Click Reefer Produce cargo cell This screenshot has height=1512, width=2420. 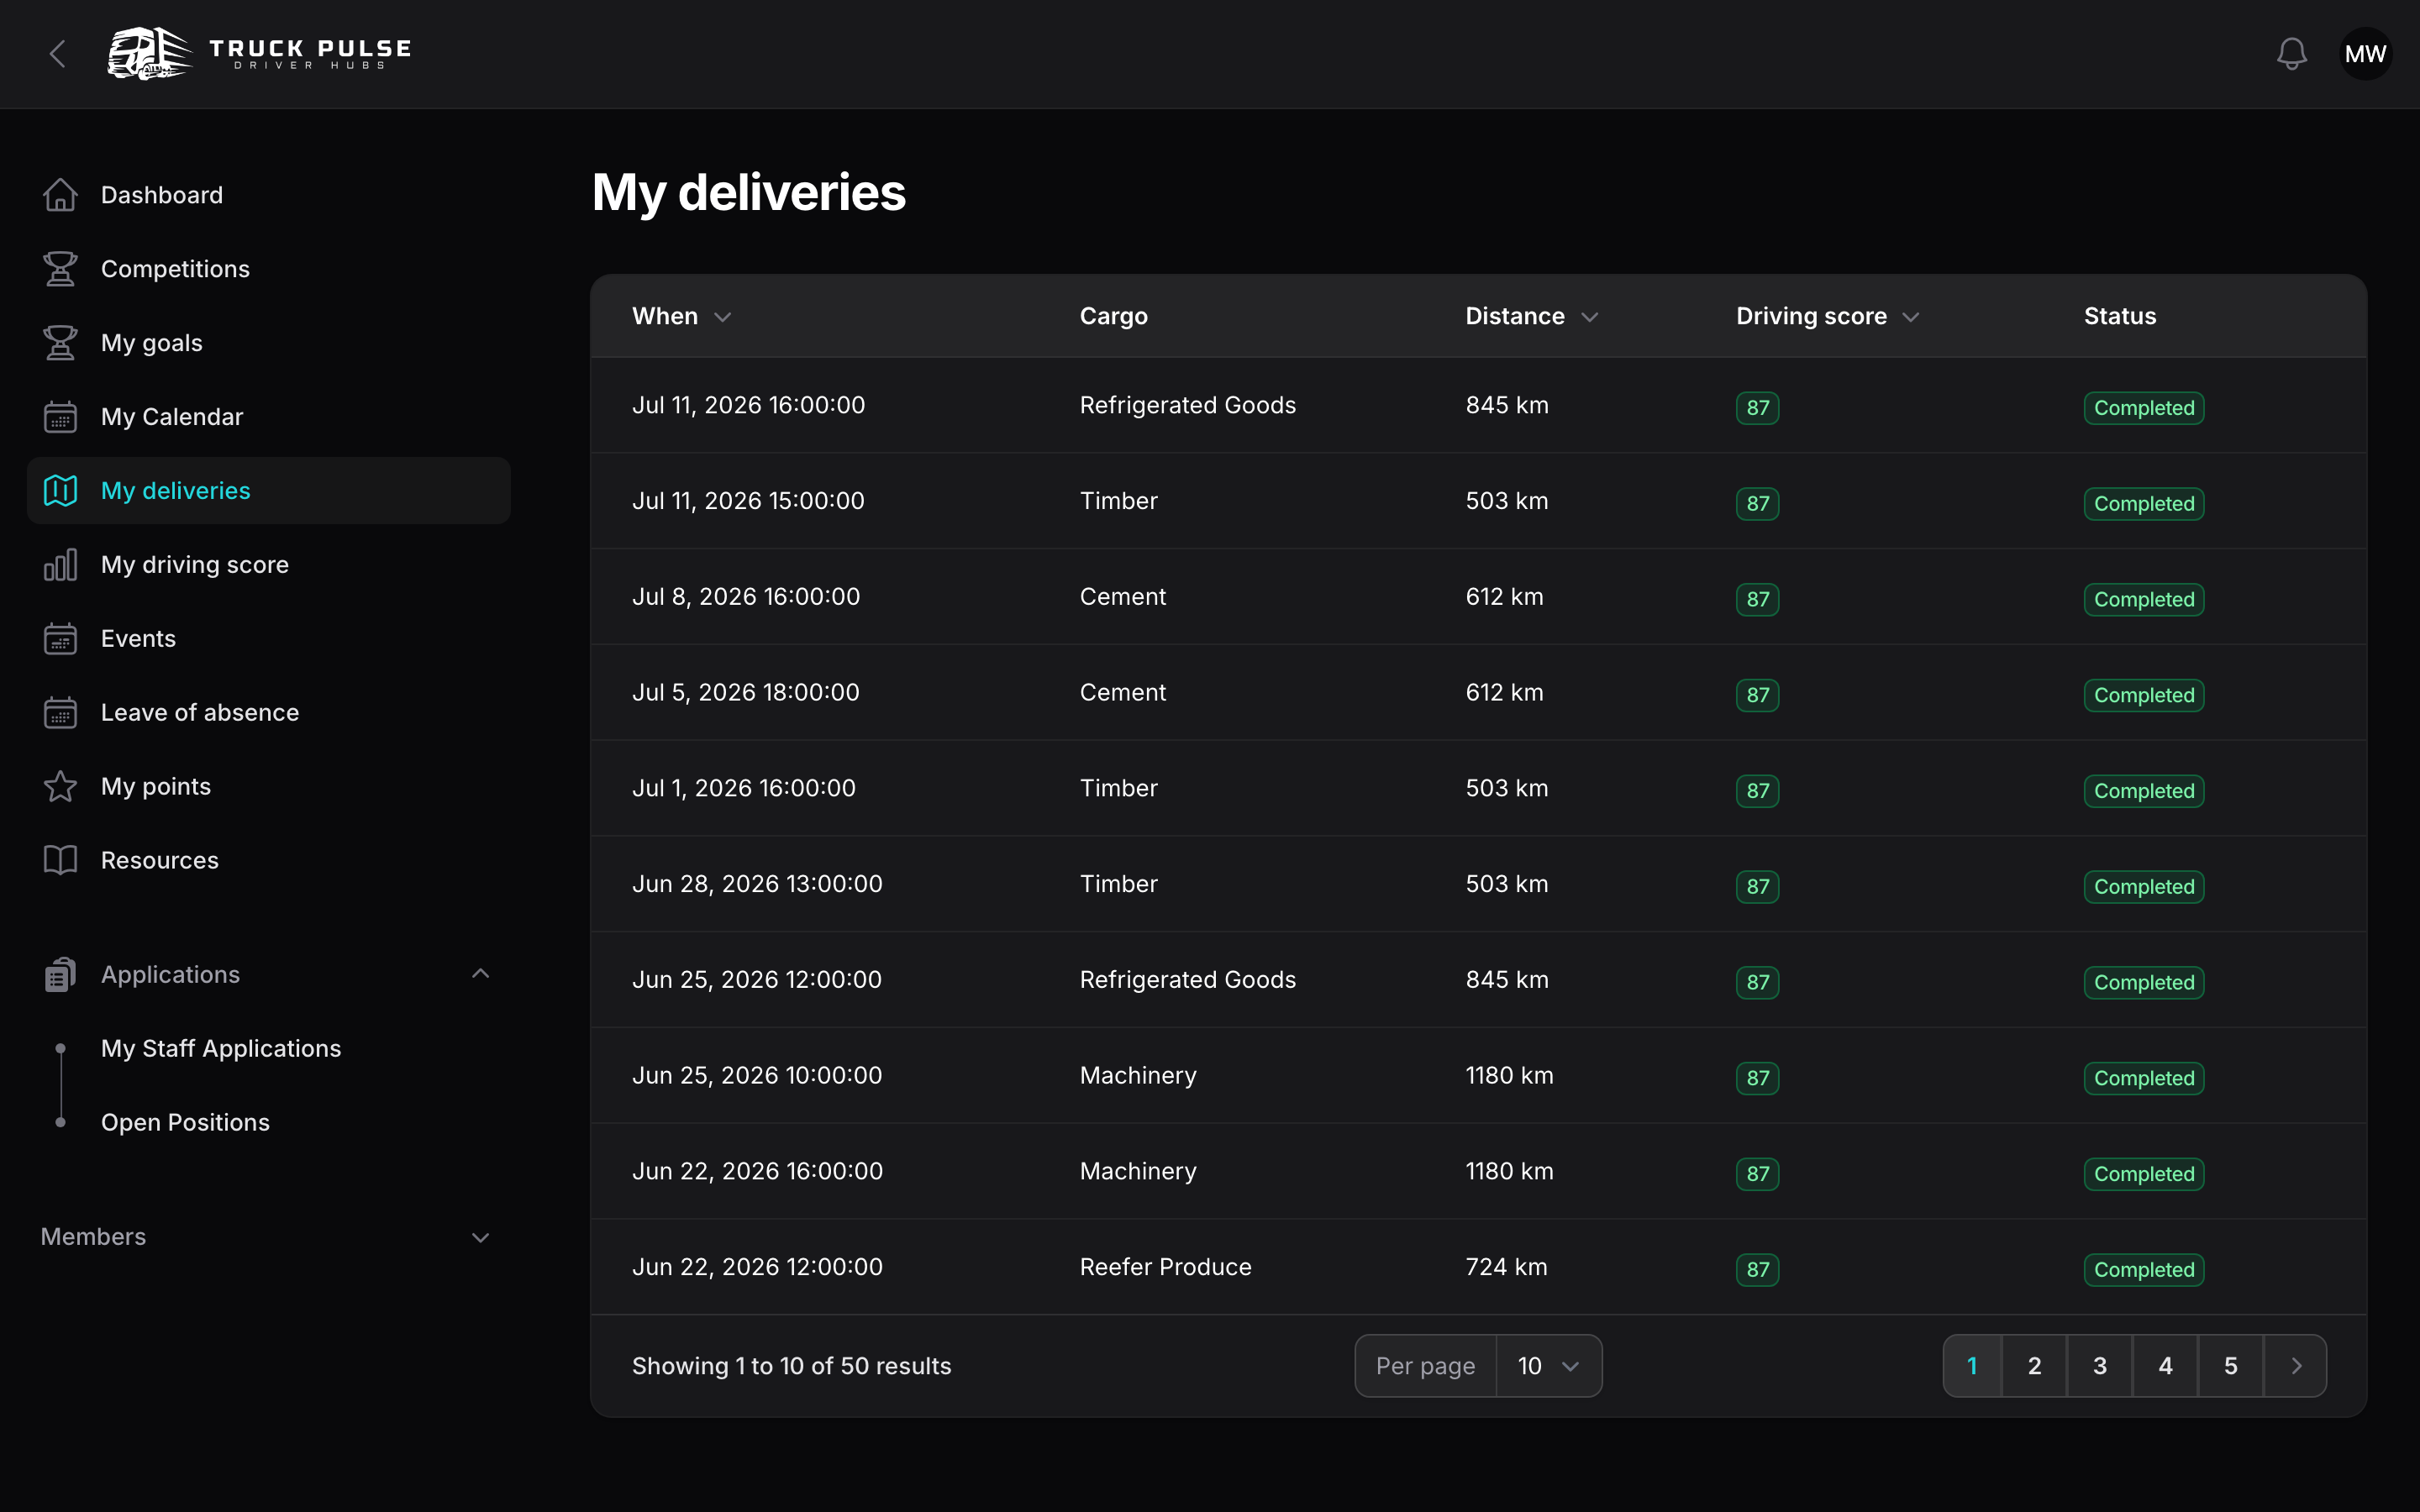(x=1166, y=1268)
